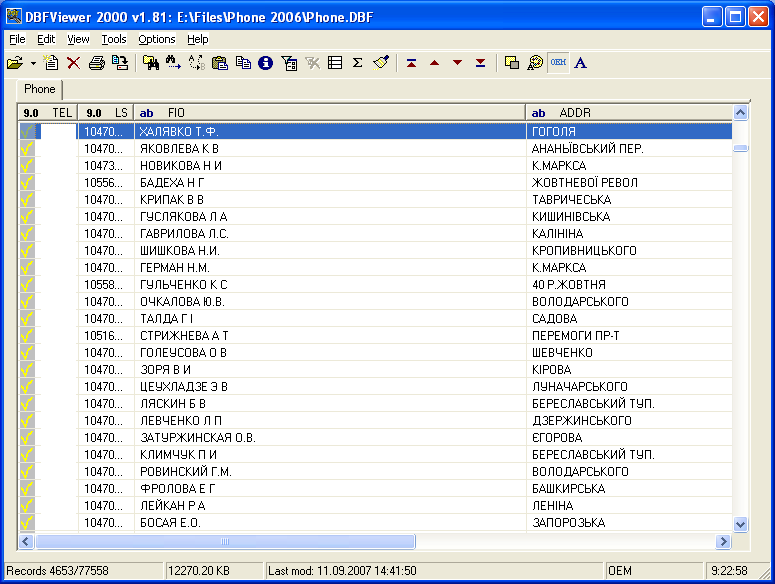Image resolution: width=775 pixels, height=584 pixels.
Task: Open the Help menu
Action: click(198, 39)
